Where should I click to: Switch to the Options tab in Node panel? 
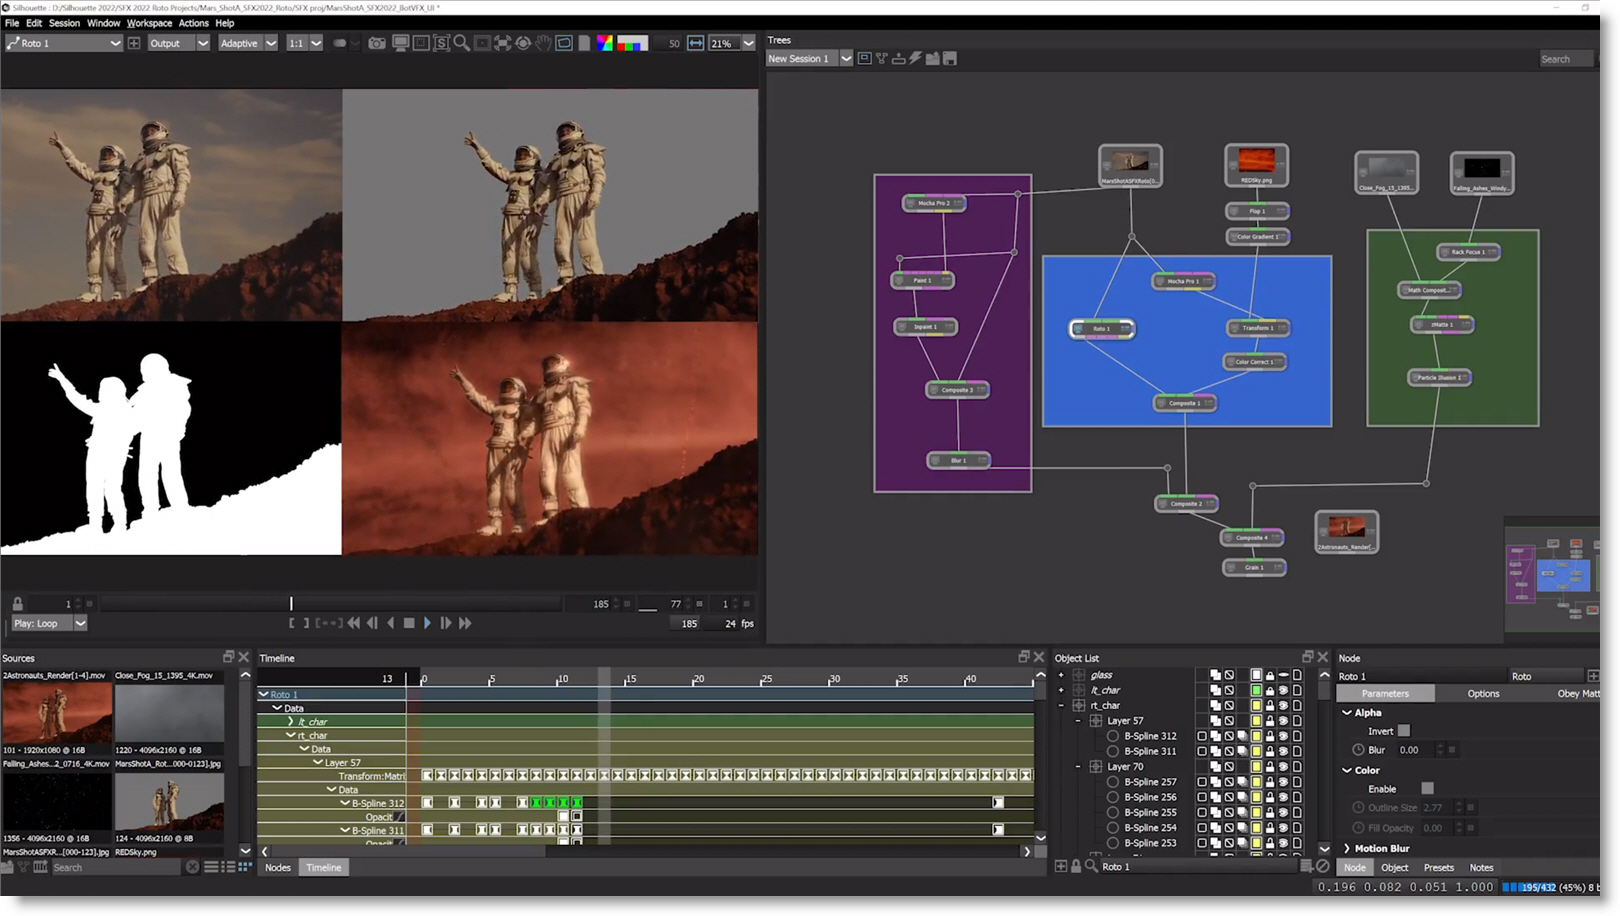pyautogui.click(x=1483, y=693)
